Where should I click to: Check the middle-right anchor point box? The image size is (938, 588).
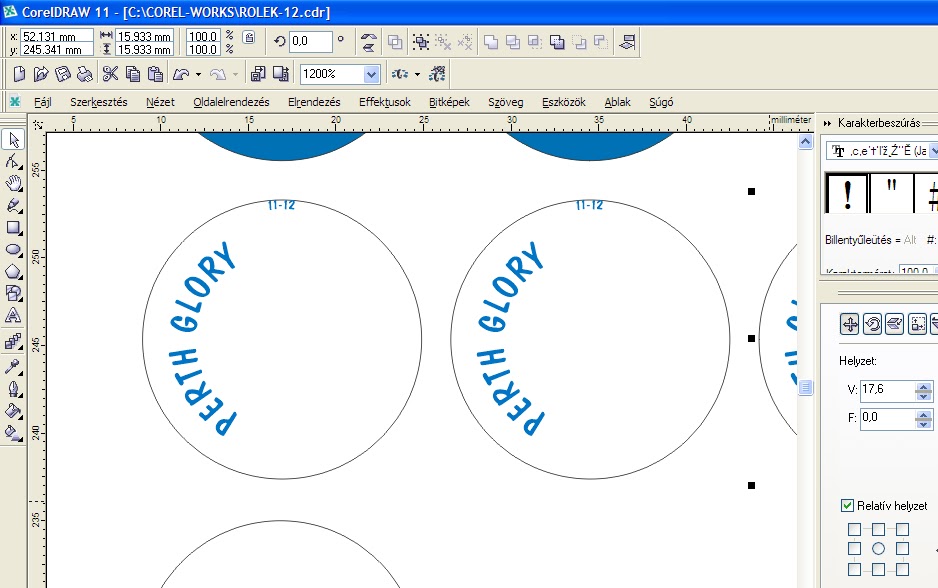[902, 549]
